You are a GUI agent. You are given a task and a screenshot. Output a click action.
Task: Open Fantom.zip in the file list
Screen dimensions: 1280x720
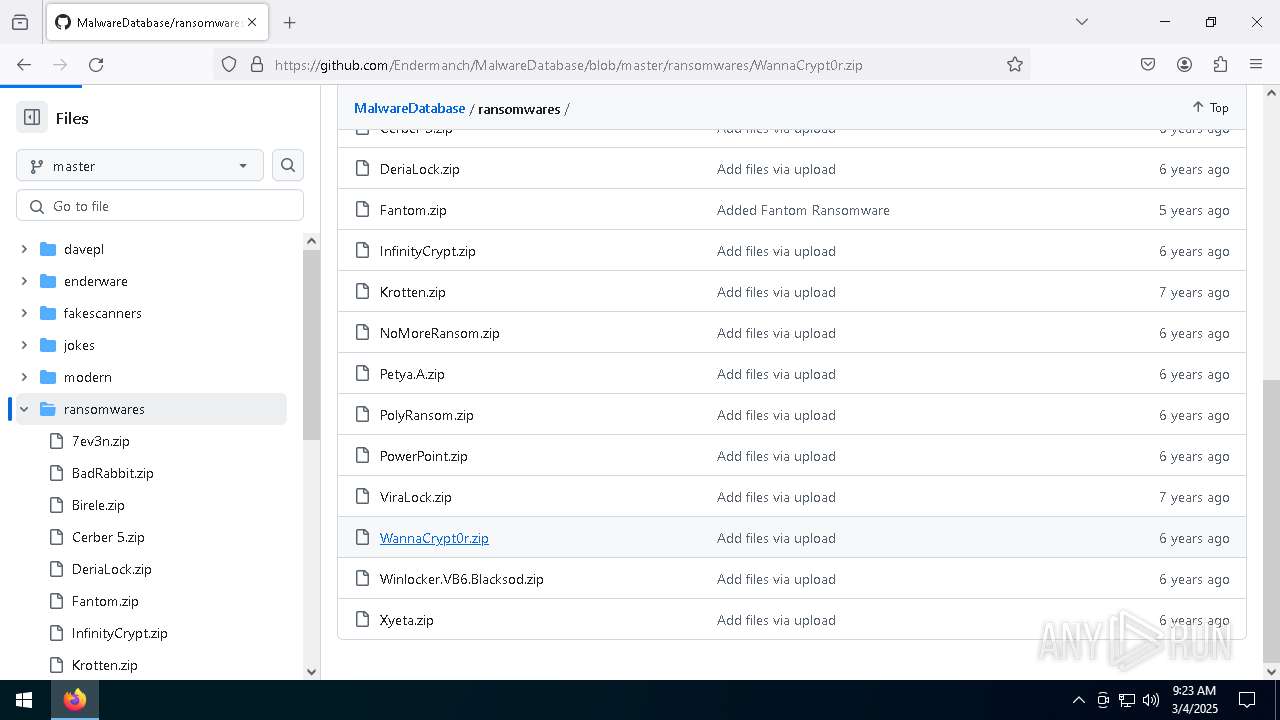413,210
